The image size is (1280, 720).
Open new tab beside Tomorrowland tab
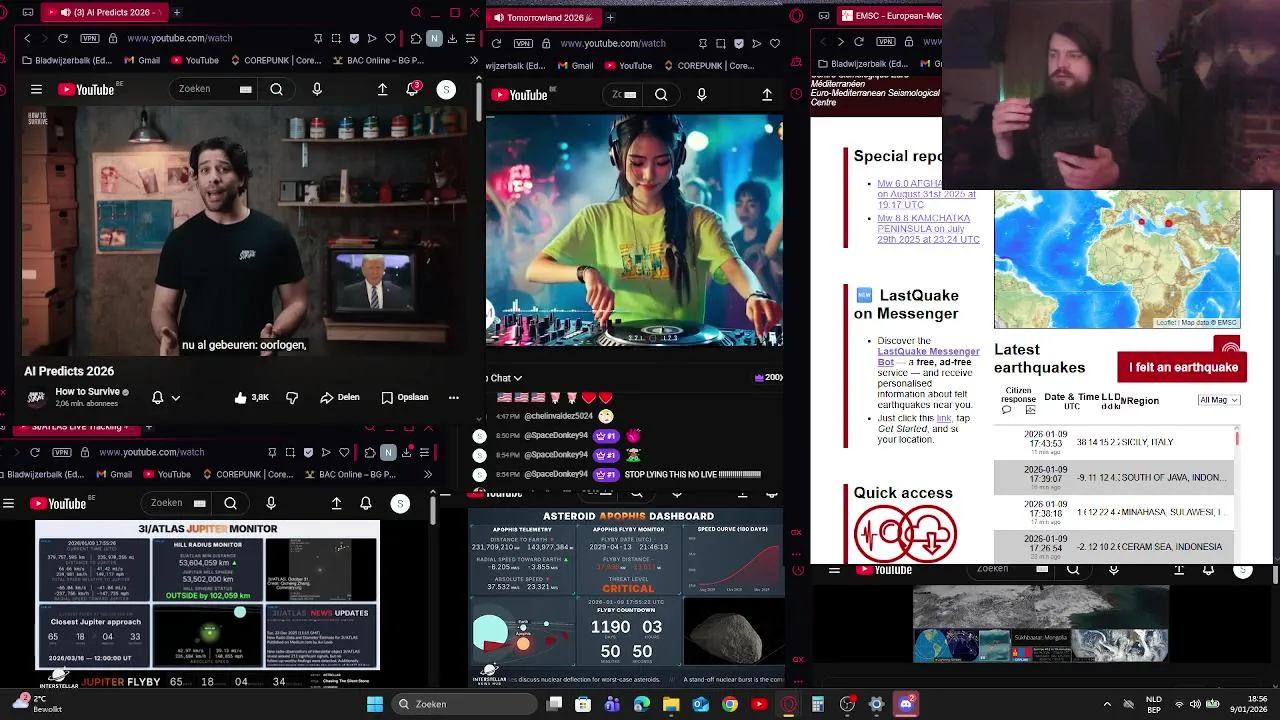click(x=610, y=17)
